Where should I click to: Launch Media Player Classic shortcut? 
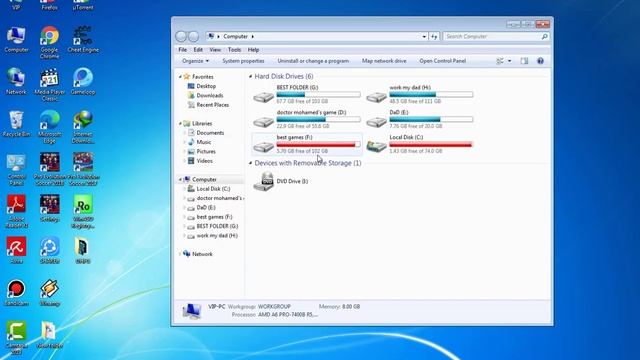pos(49,84)
